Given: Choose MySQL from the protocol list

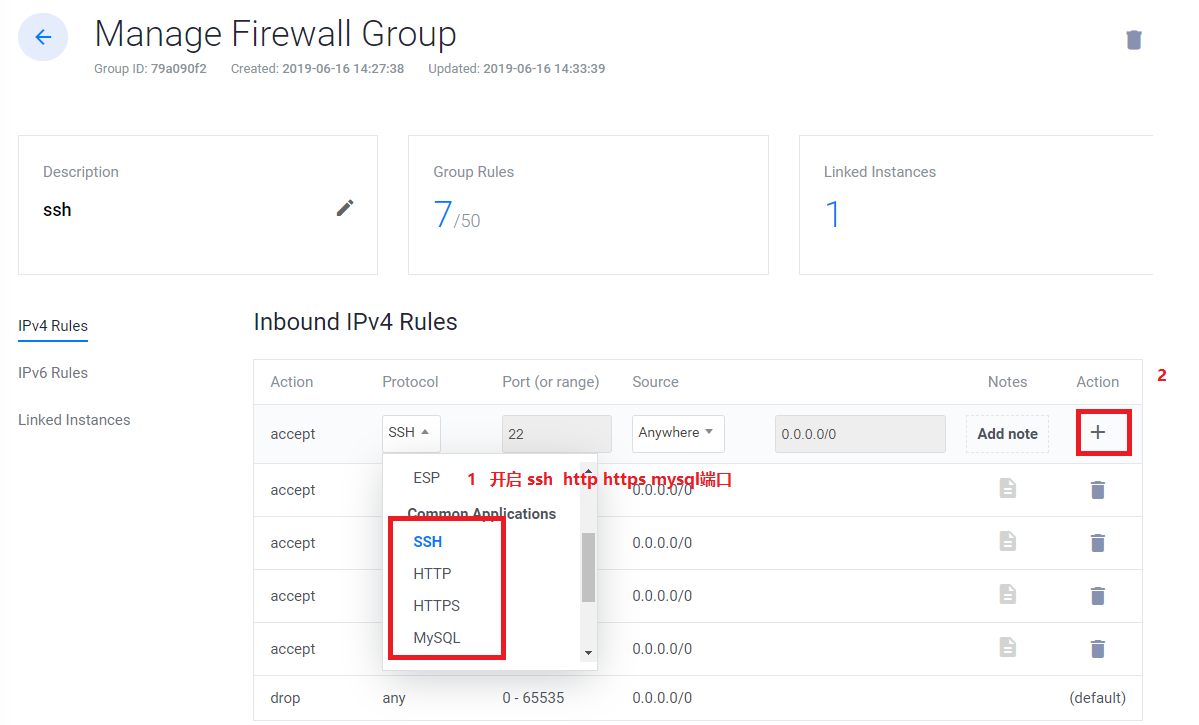Looking at the screenshot, I should pos(437,638).
